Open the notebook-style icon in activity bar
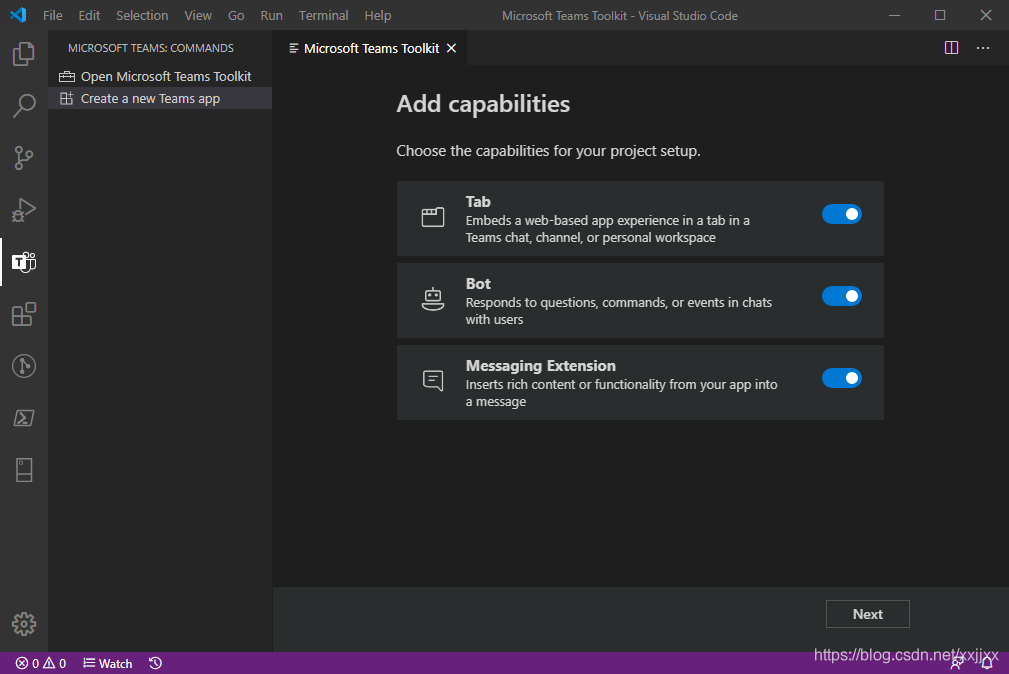1009x674 pixels. pos(24,470)
